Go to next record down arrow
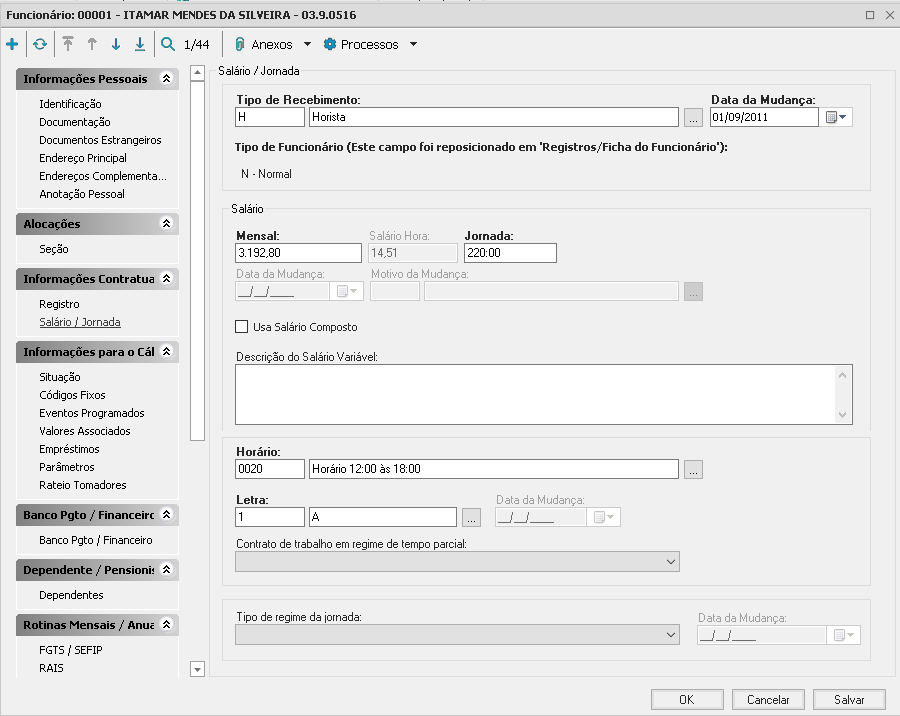900x716 pixels. click(x=116, y=44)
